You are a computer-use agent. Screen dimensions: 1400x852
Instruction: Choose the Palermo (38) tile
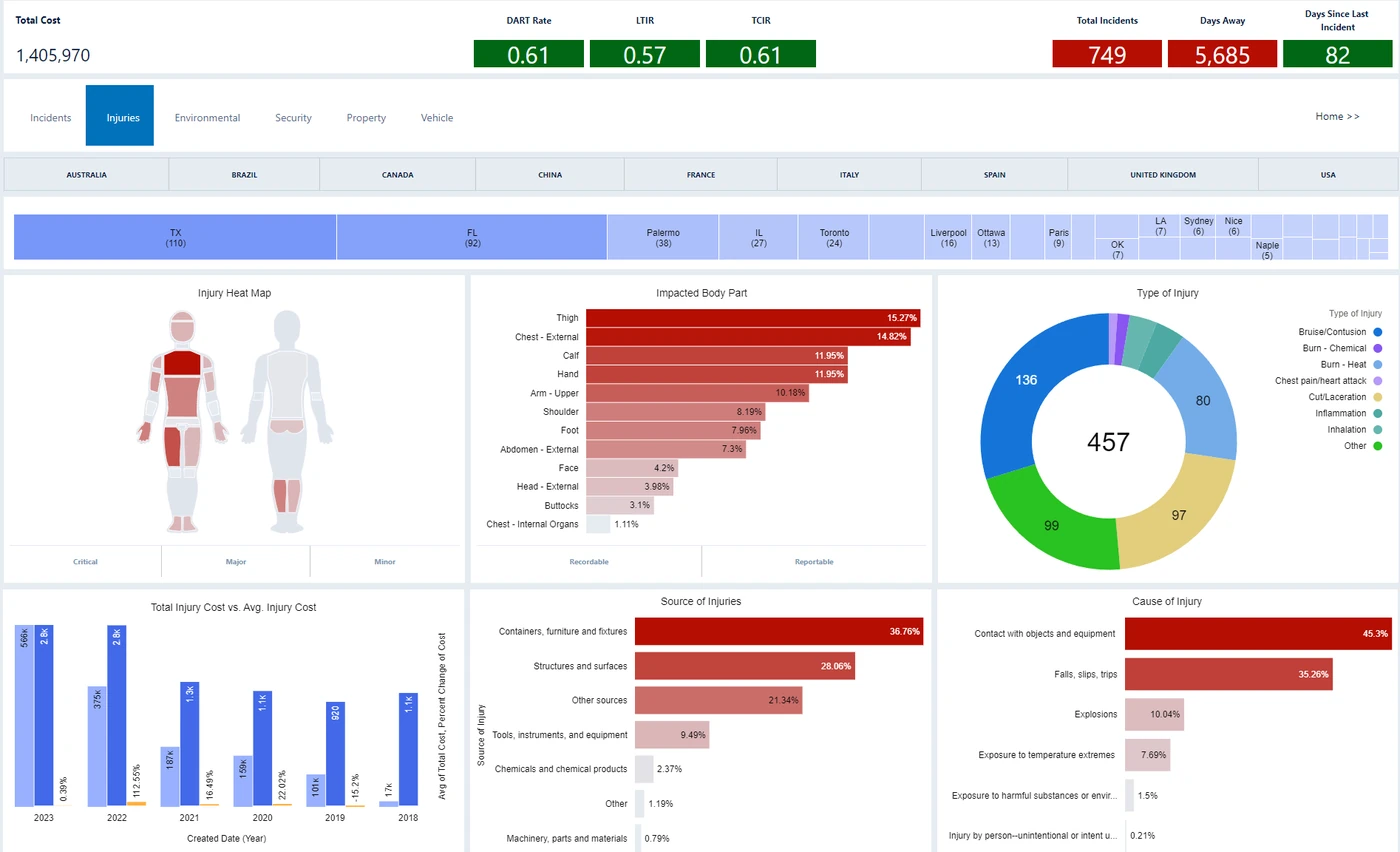pos(663,237)
